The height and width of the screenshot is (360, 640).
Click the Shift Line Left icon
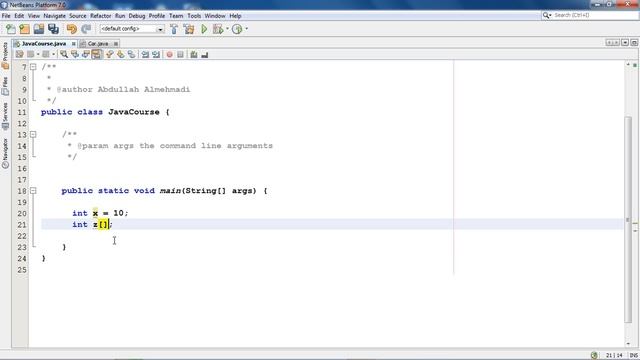tap(145, 54)
